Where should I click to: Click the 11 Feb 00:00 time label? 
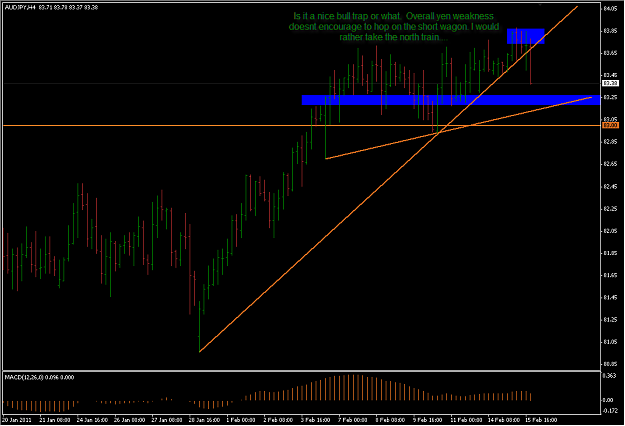click(466, 420)
